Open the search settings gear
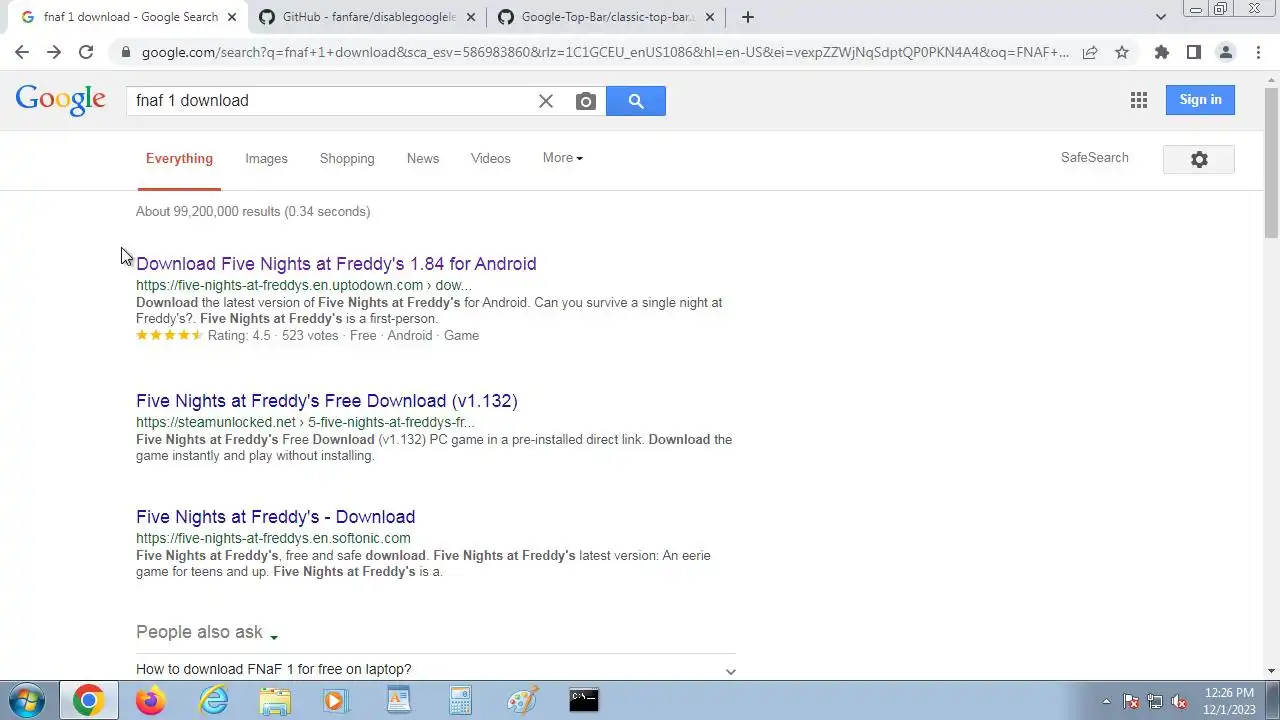 [x=1199, y=159]
